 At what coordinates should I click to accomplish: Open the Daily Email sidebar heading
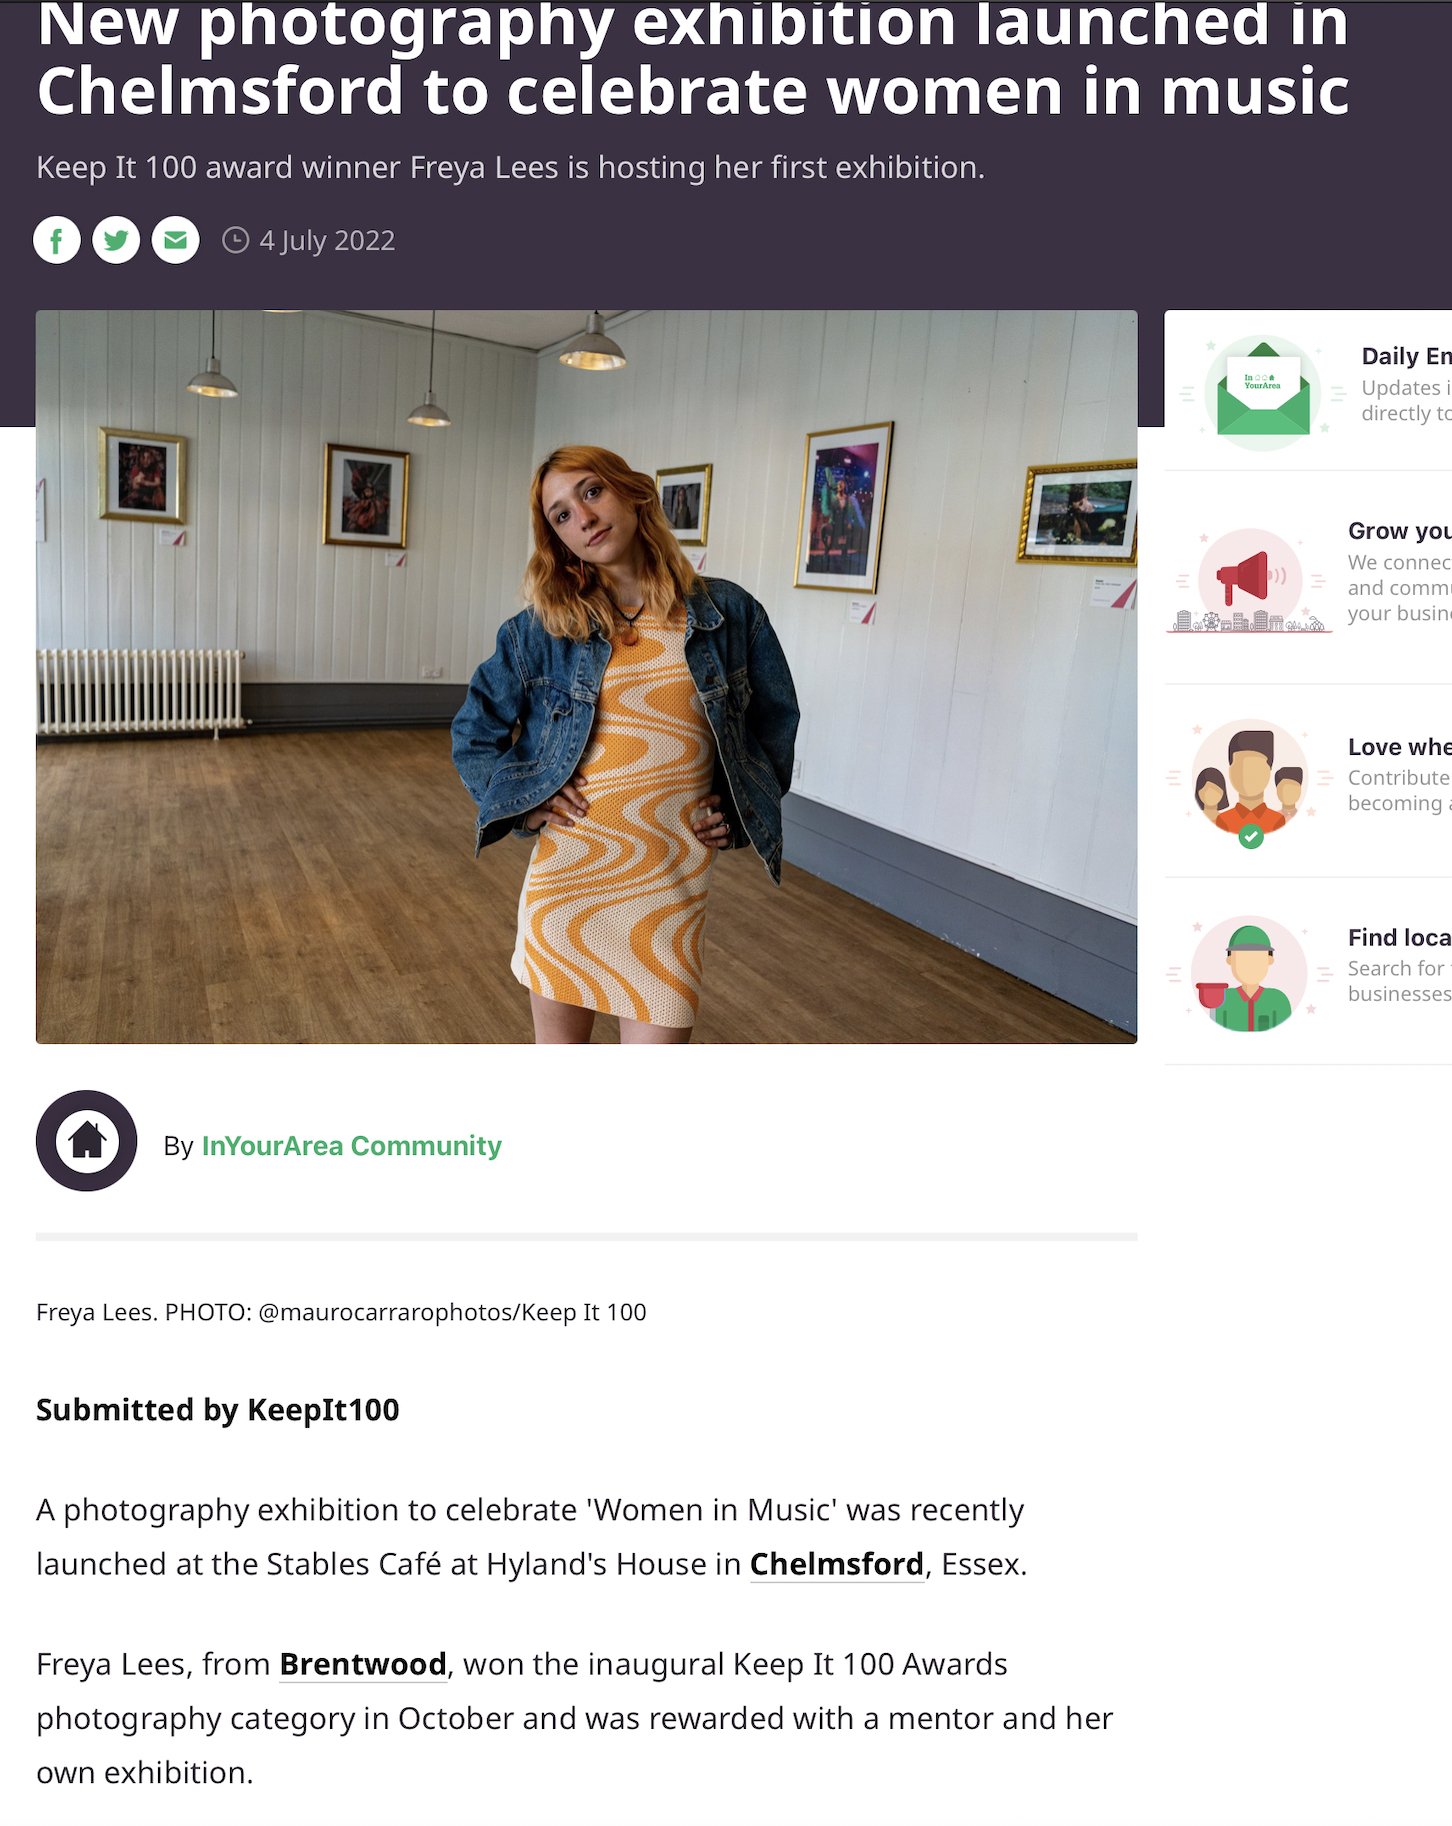[x=1406, y=356]
